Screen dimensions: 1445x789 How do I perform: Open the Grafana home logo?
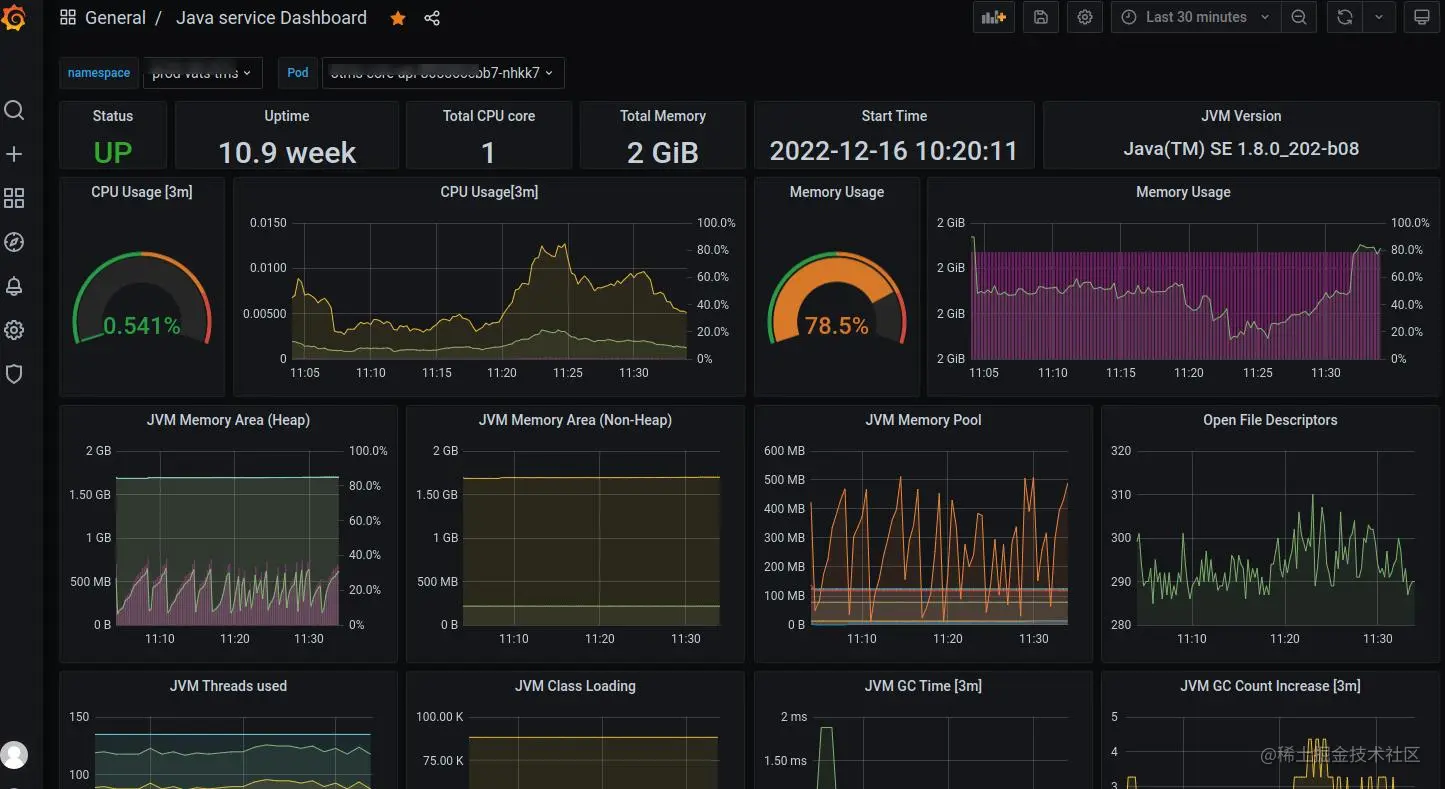click(13, 17)
